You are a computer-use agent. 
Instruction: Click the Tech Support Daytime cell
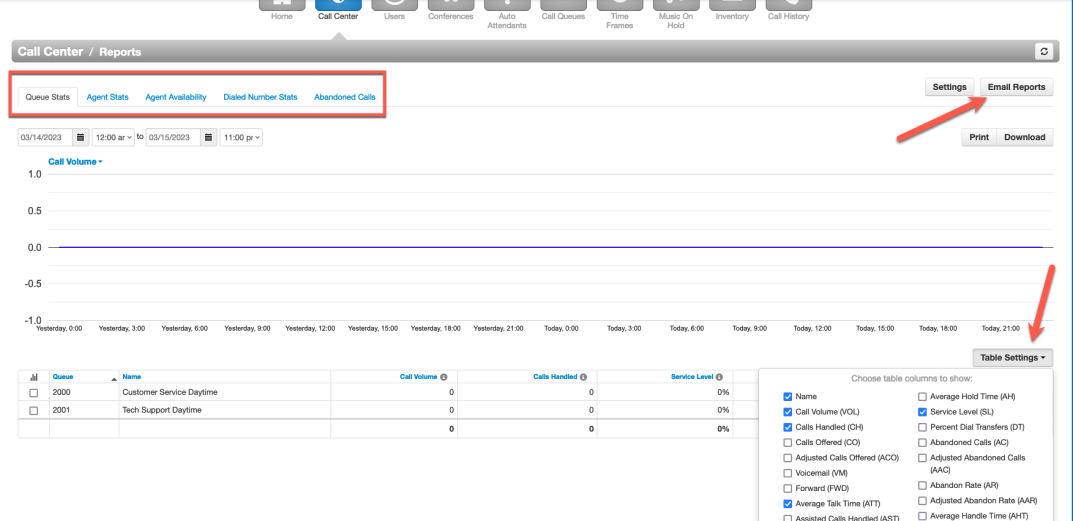click(x=224, y=411)
